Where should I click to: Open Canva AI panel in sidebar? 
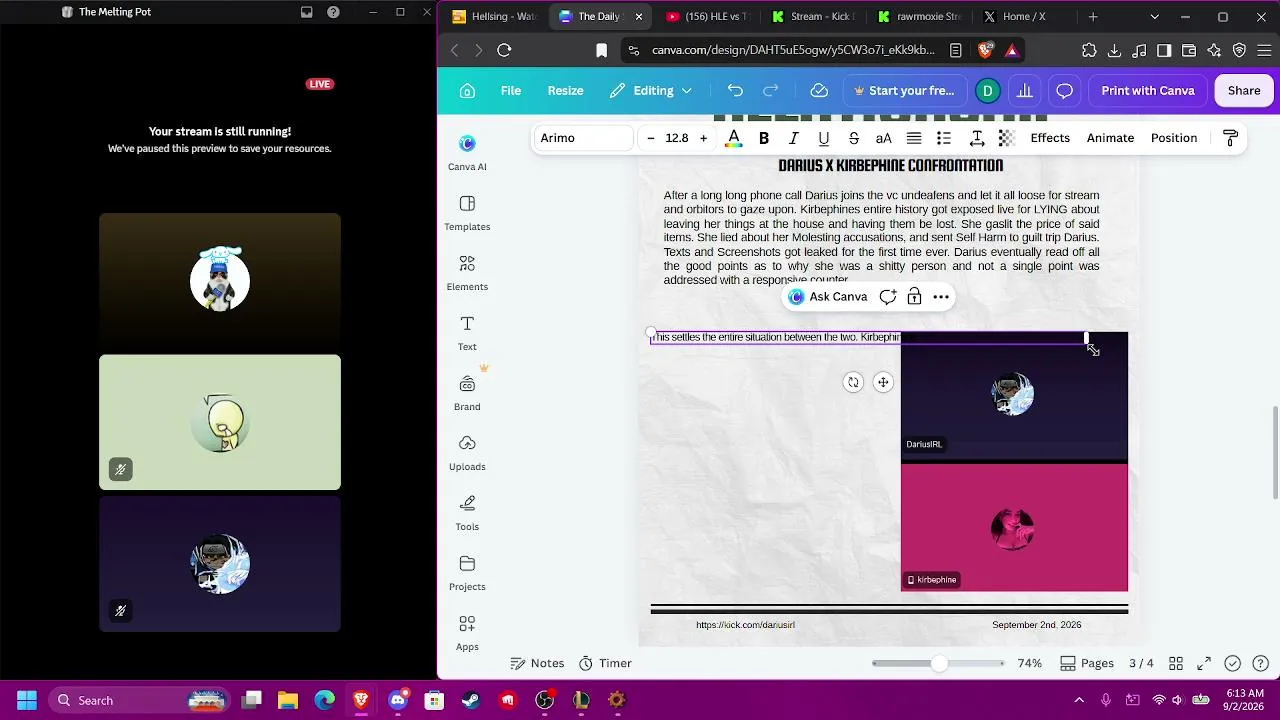[467, 152]
